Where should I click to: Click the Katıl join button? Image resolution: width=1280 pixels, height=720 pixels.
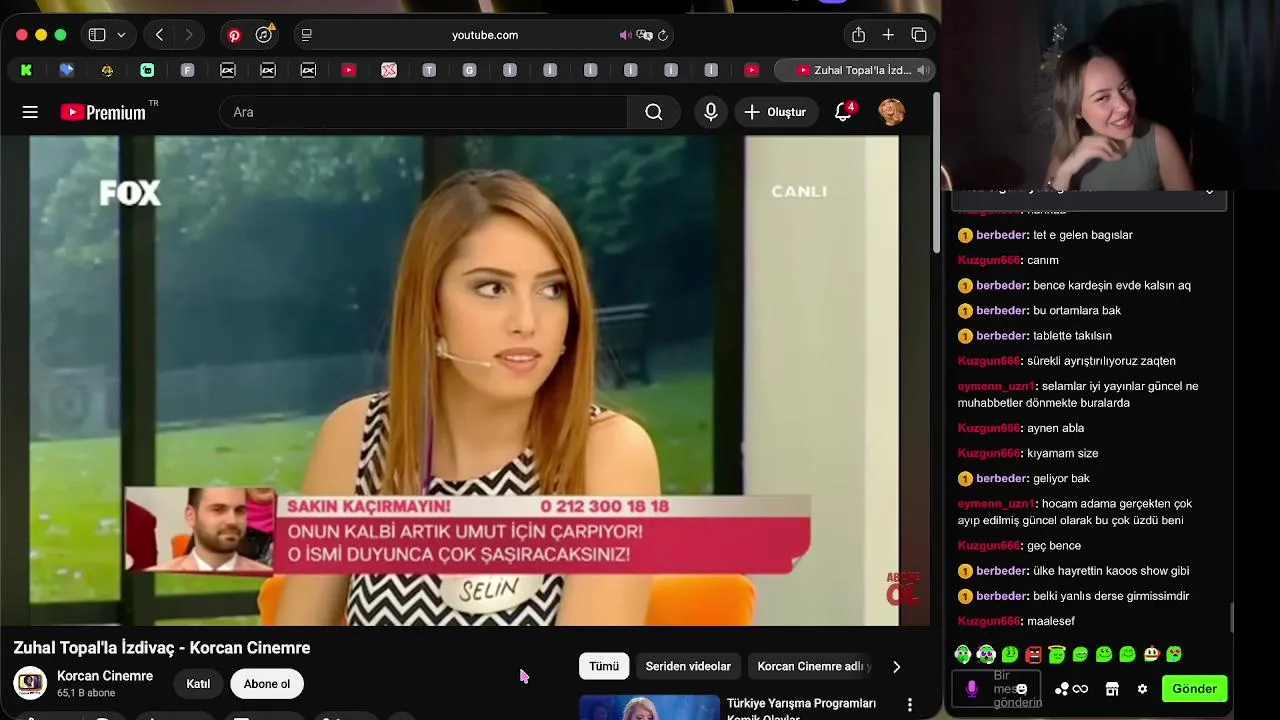point(198,684)
